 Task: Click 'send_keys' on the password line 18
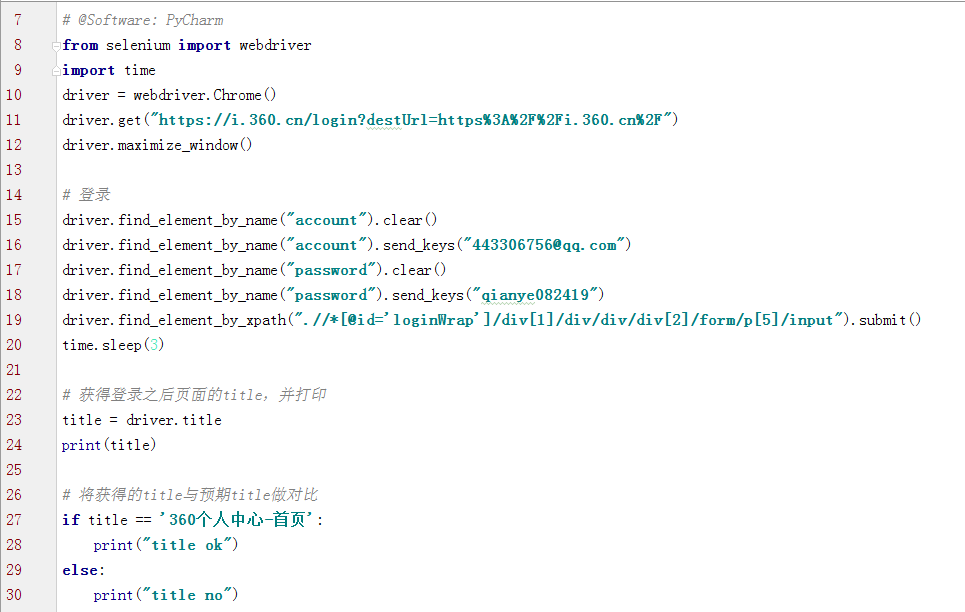428,296
